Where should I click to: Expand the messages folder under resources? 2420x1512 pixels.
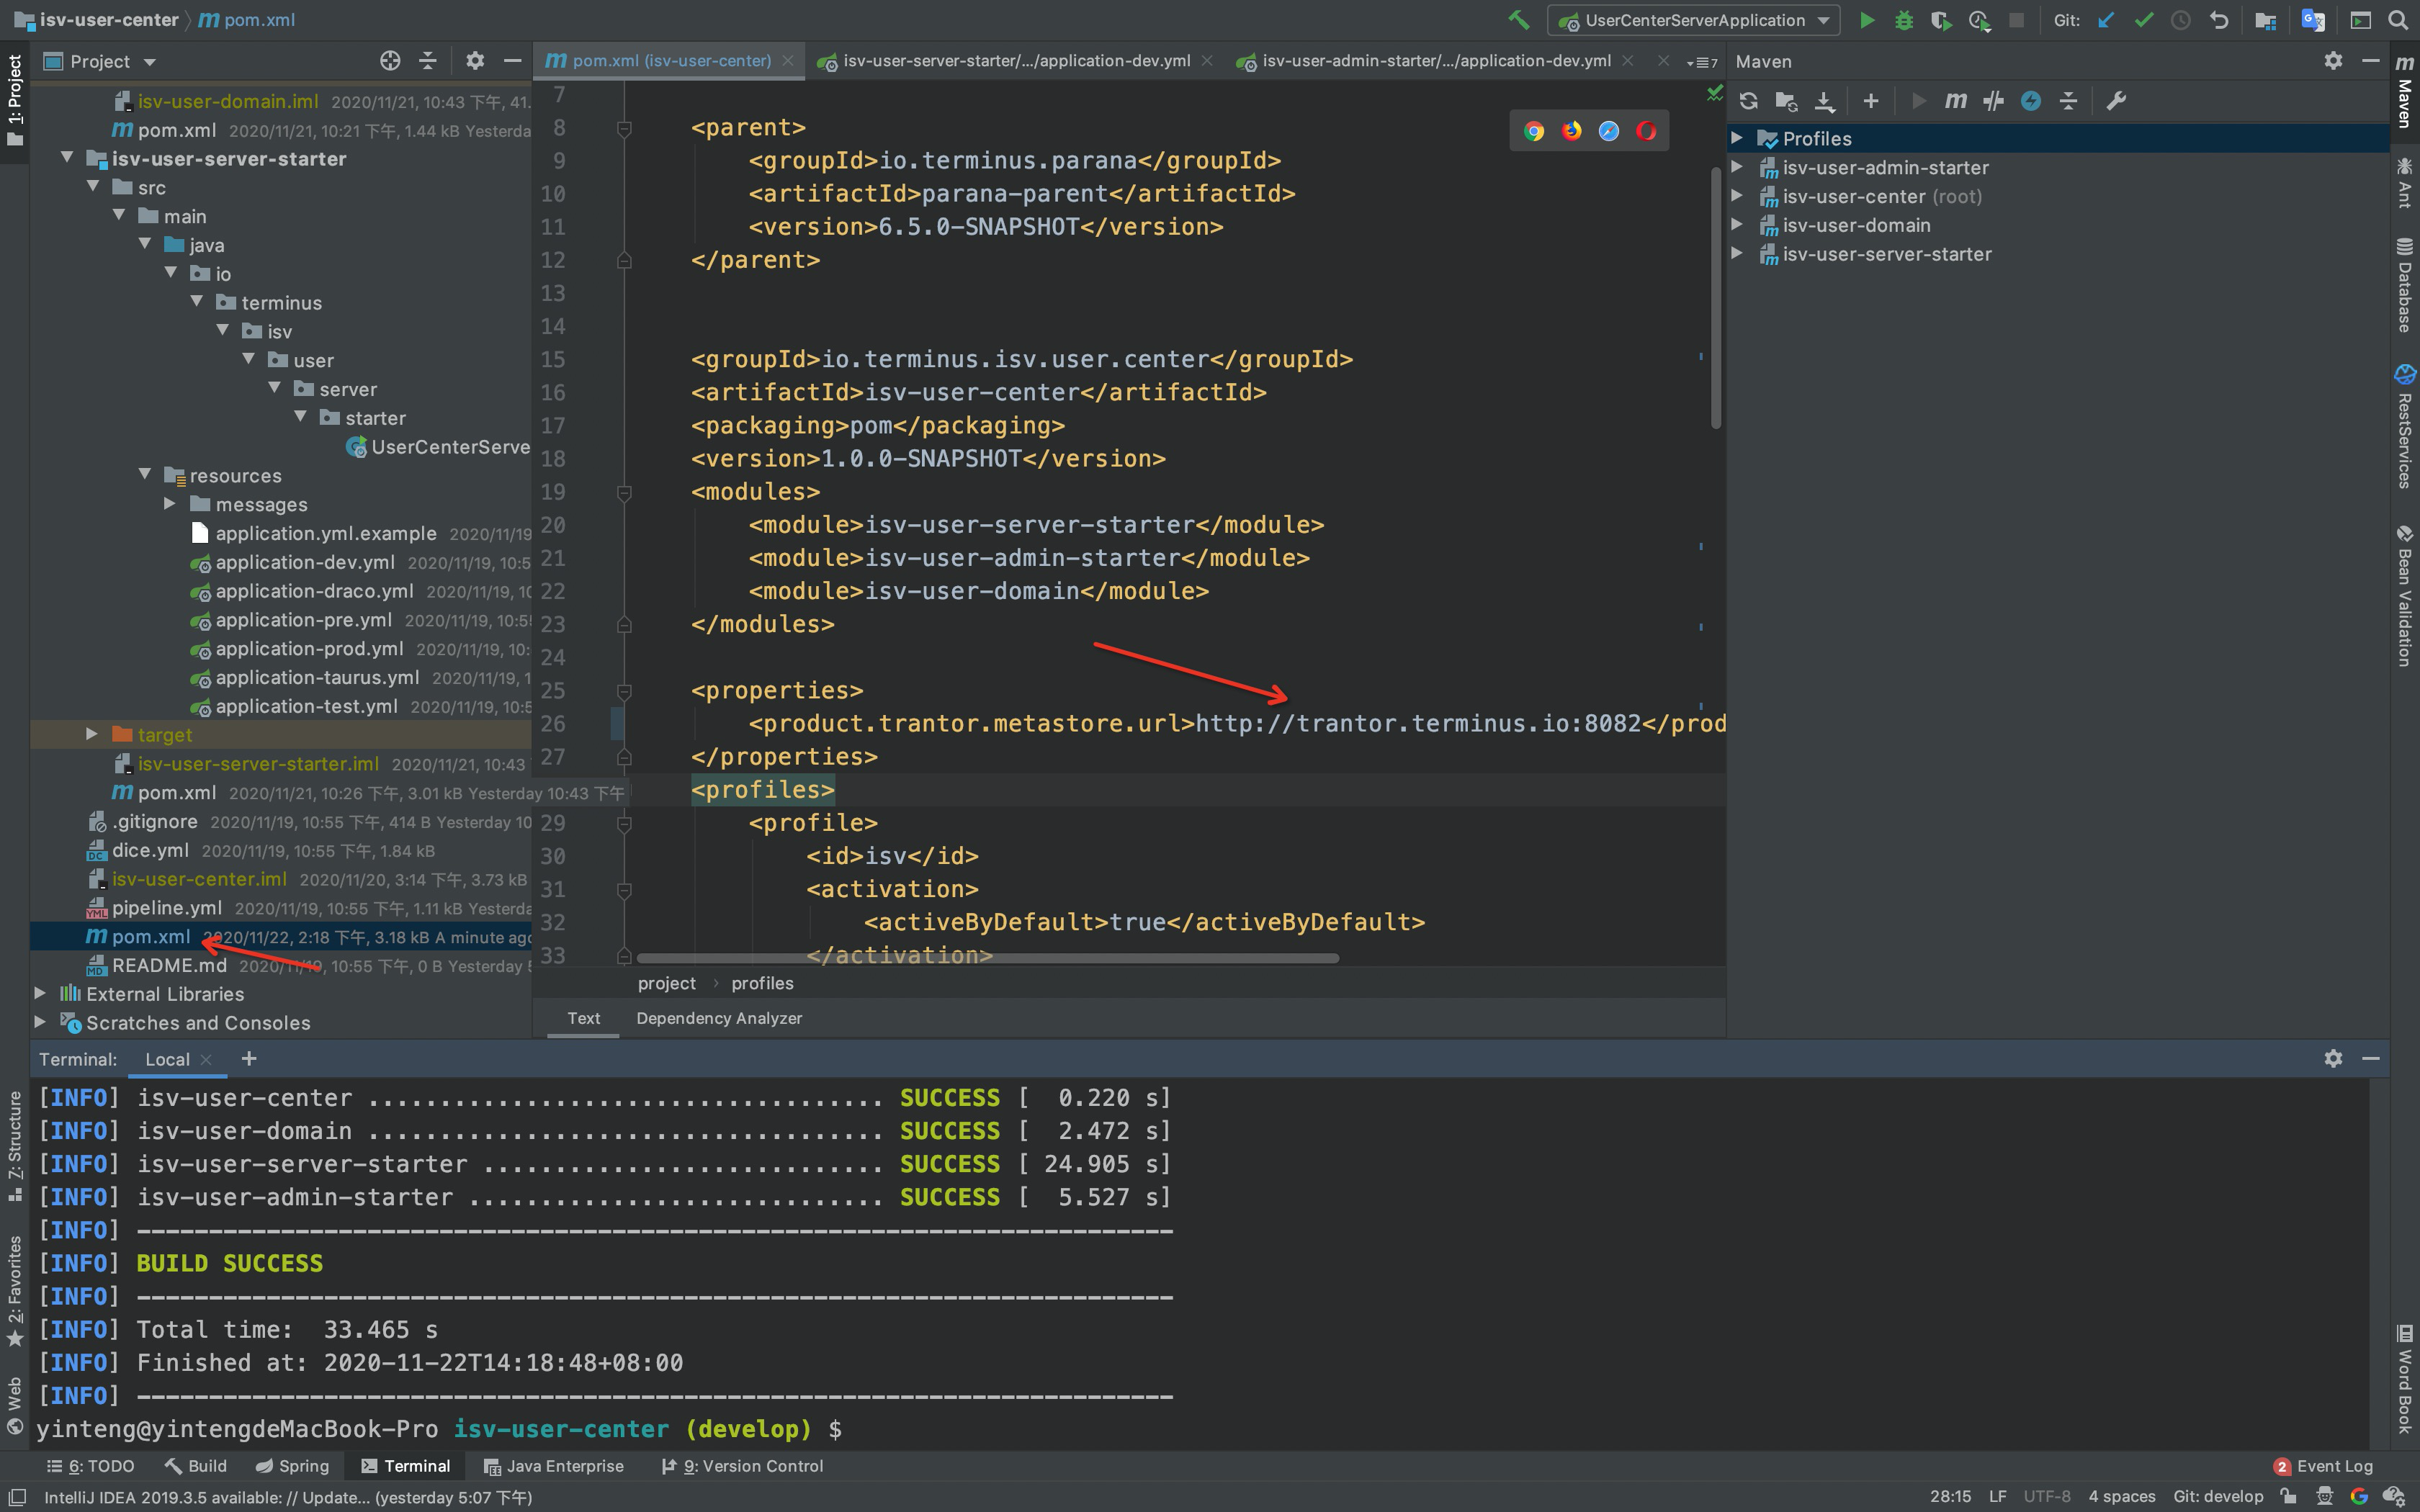tap(170, 504)
